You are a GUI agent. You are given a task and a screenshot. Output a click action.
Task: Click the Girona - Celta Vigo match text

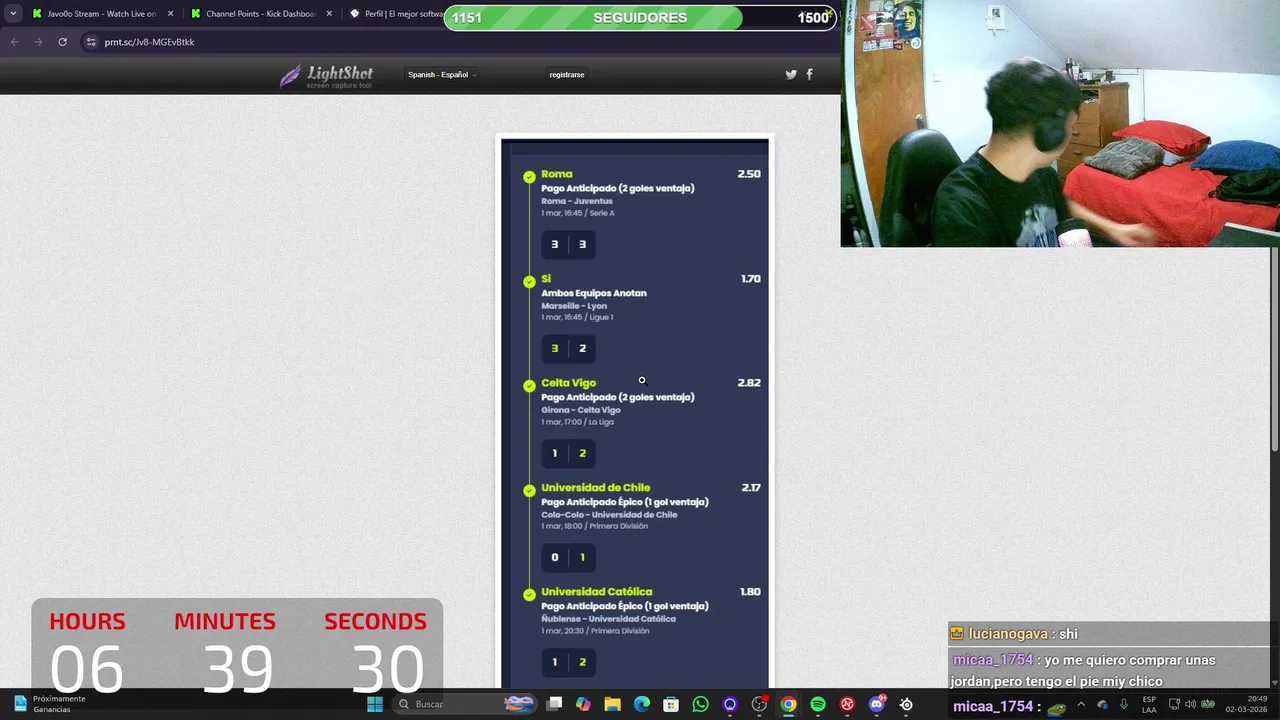click(581, 410)
